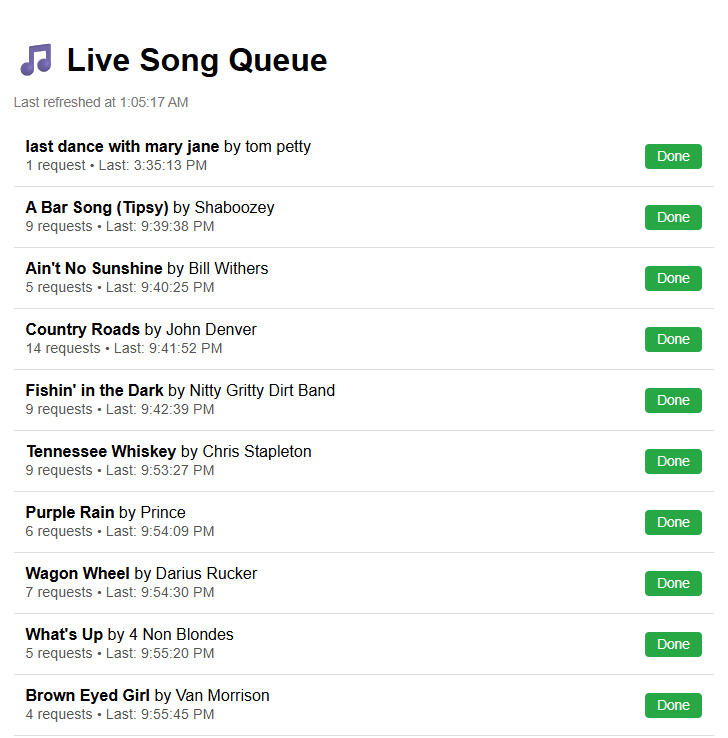The width and height of the screenshot is (728, 738).
Task: Mark "last dance with mary jane" as Done
Action: (673, 156)
